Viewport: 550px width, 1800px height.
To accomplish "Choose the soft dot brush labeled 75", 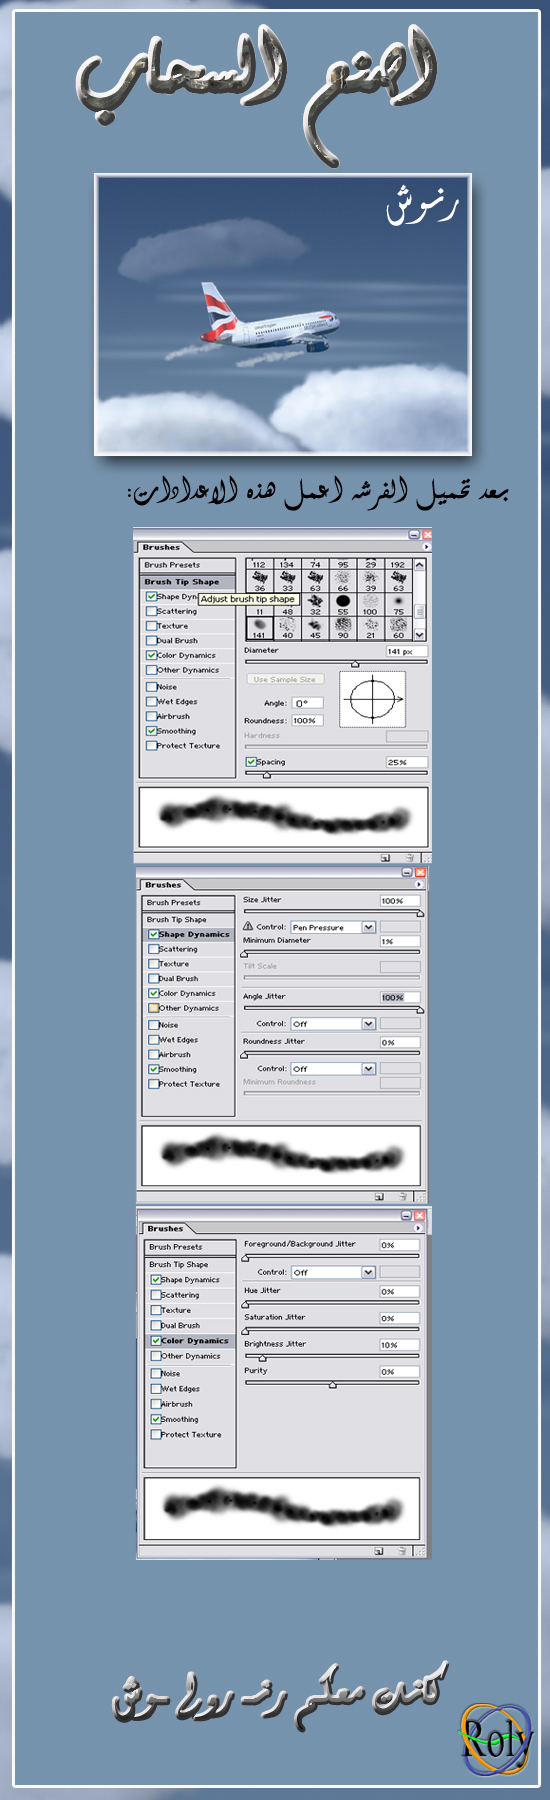I will (x=399, y=605).
